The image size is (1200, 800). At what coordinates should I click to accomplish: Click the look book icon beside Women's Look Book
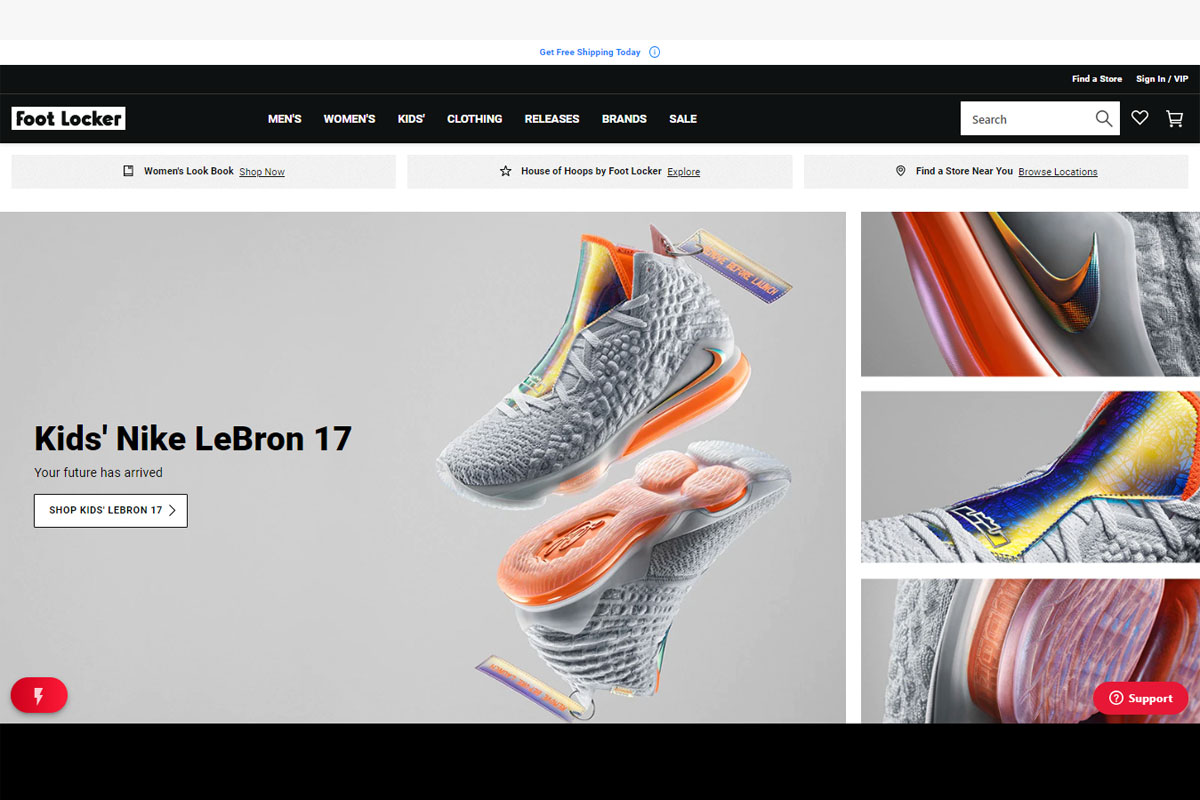point(128,170)
